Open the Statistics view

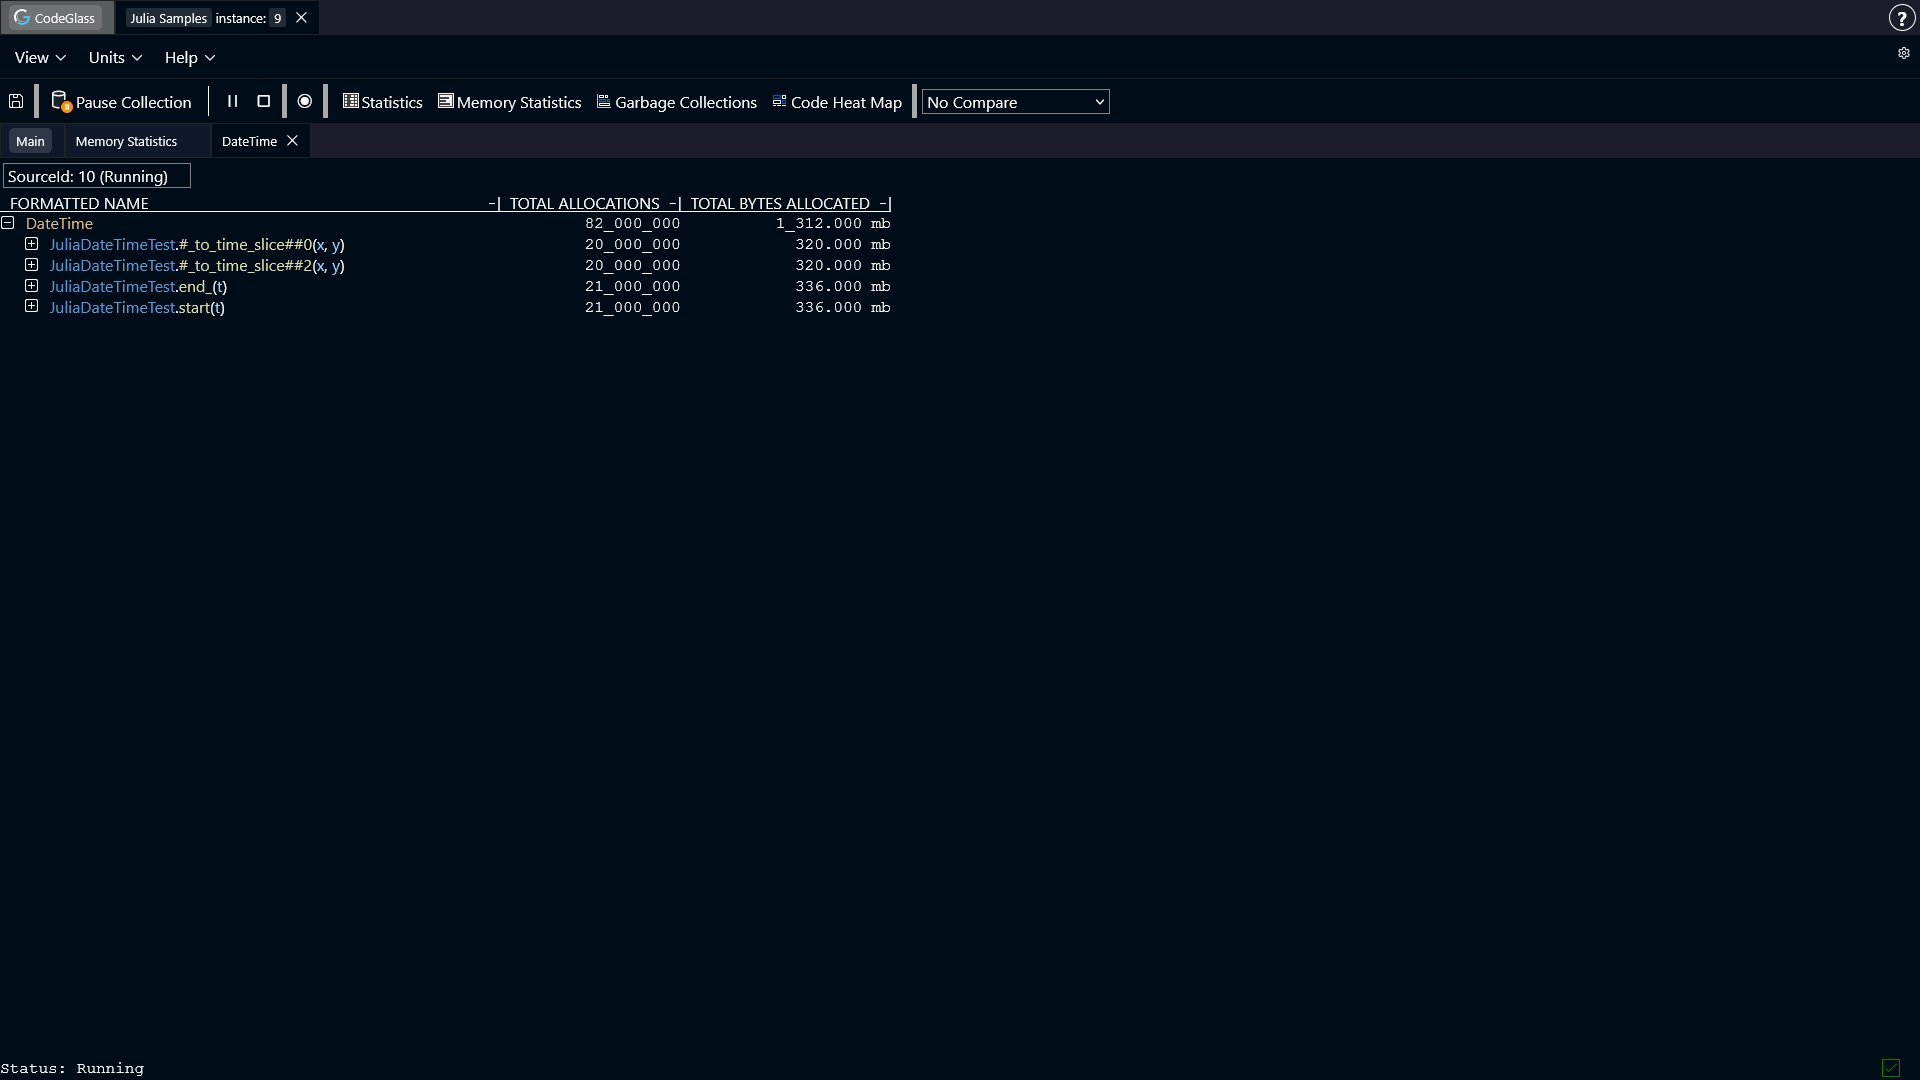pos(382,102)
